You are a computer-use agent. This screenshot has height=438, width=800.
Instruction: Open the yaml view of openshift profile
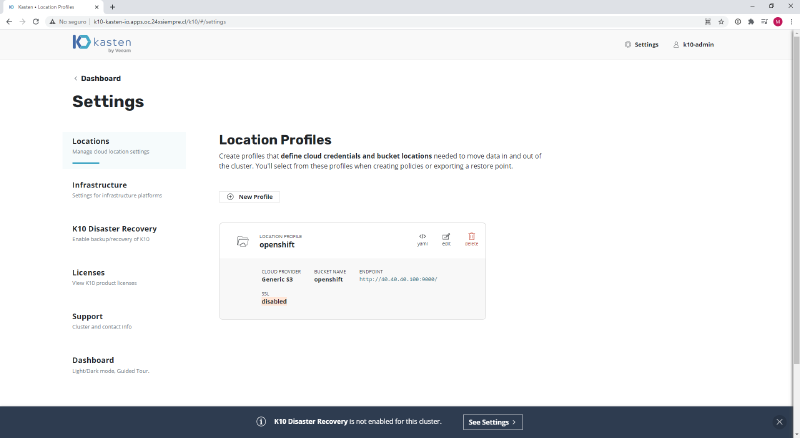tap(422, 239)
